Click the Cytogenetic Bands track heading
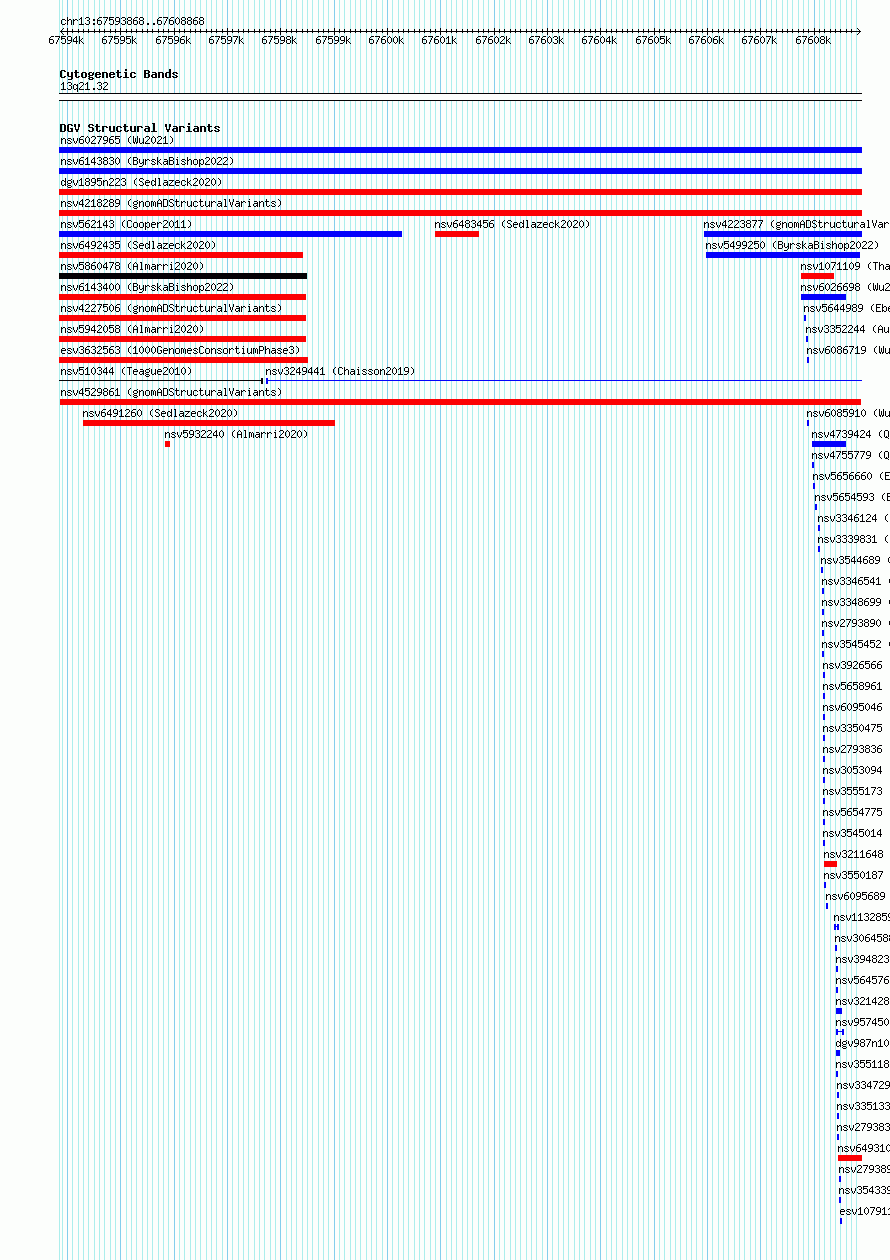Viewport: 890px width, 1260px height. click(x=119, y=74)
